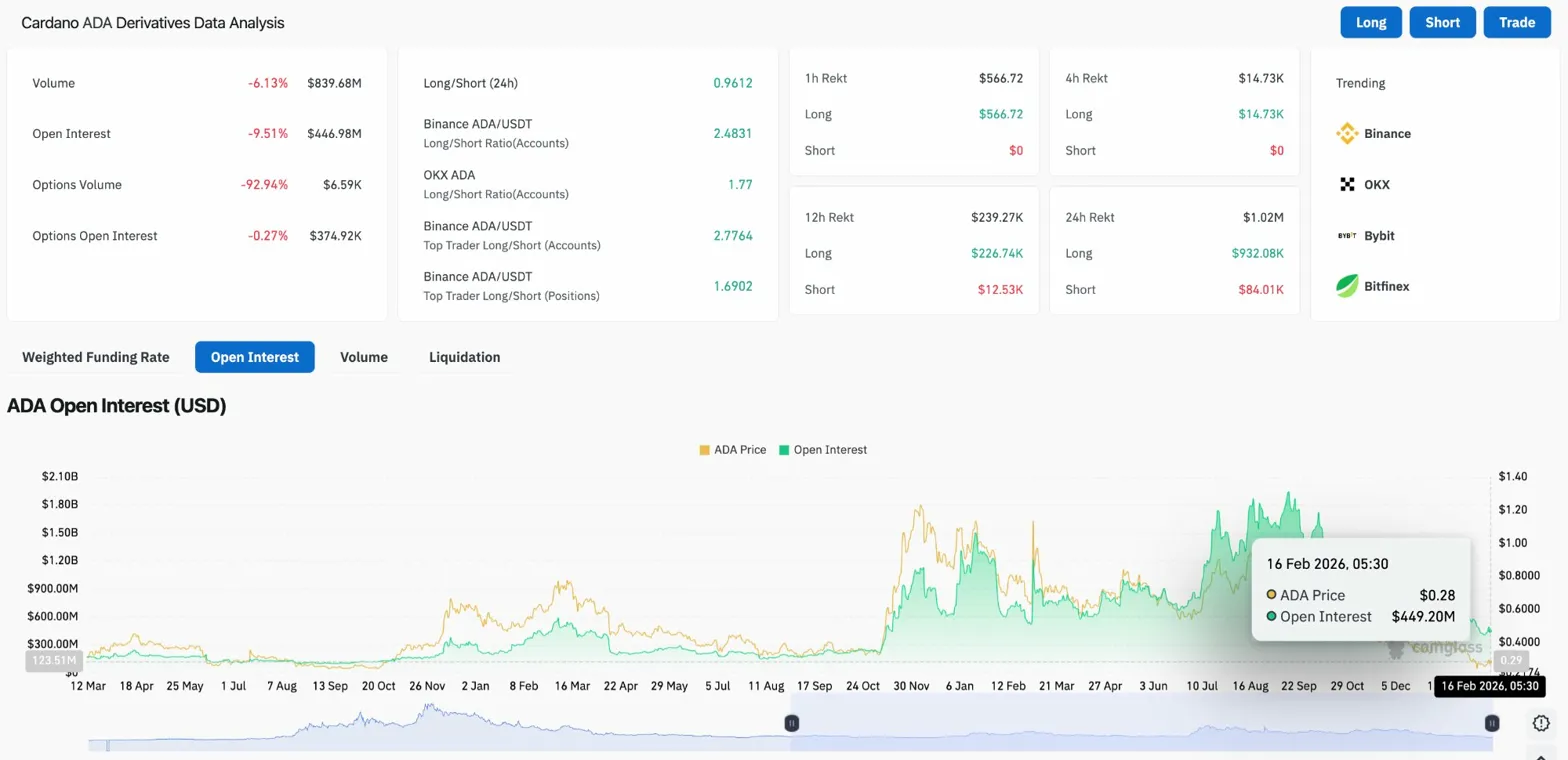Click the left handle of the range slider
This screenshot has height=760, width=1568.
pos(791,723)
